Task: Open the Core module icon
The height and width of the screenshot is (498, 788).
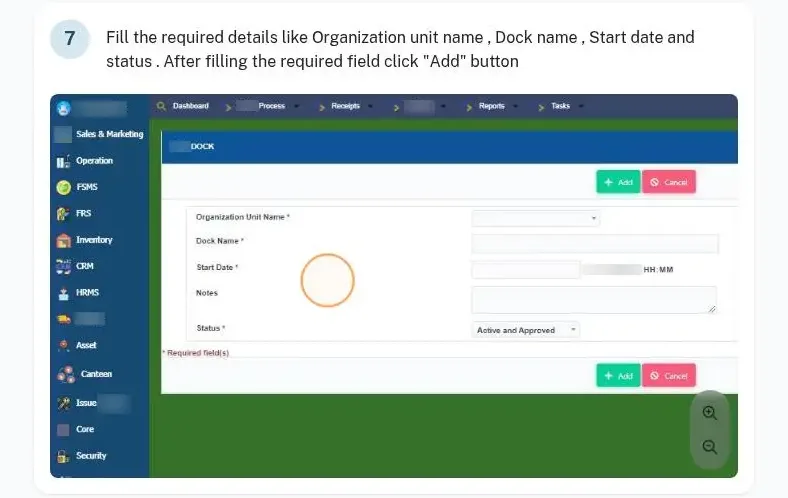Action: (63, 430)
